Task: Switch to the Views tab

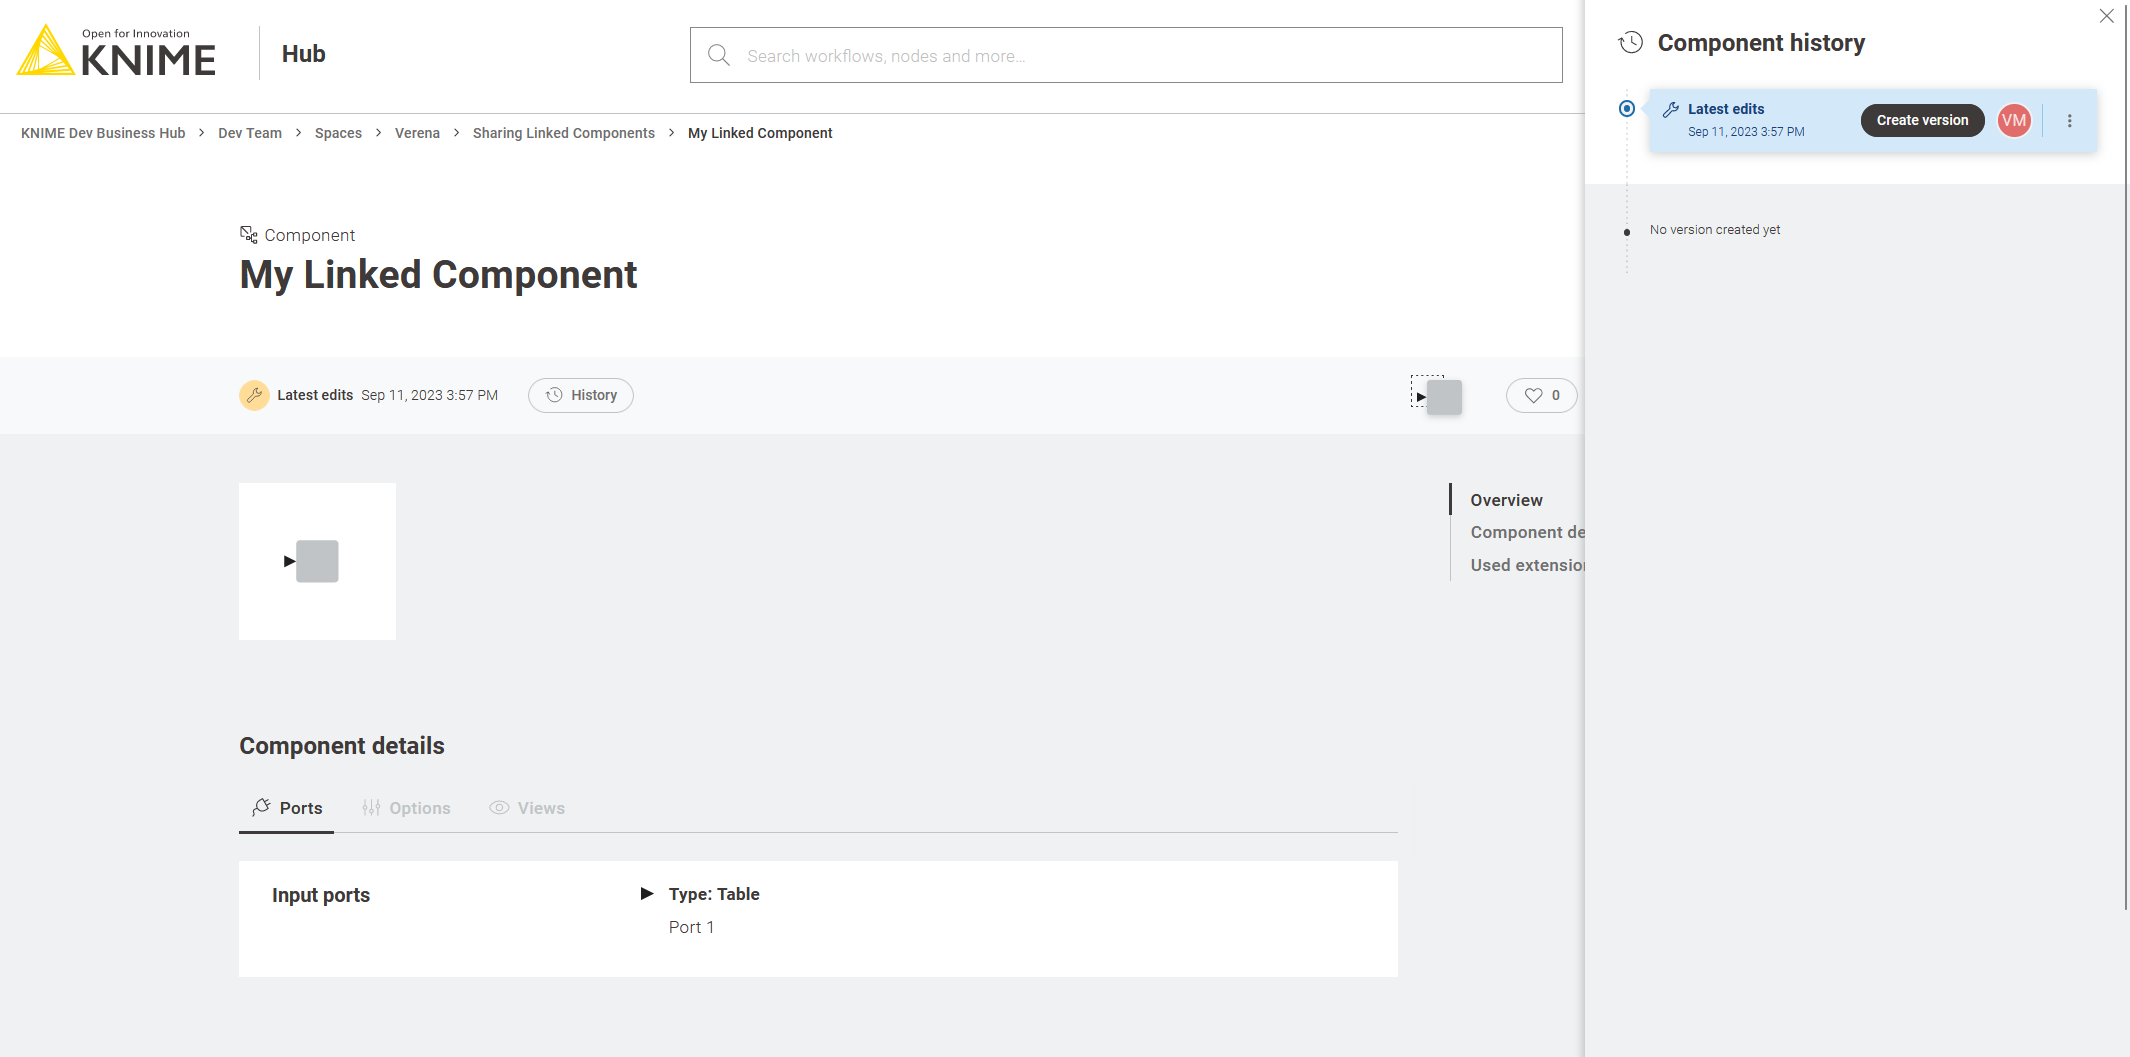Action: [x=527, y=808]
